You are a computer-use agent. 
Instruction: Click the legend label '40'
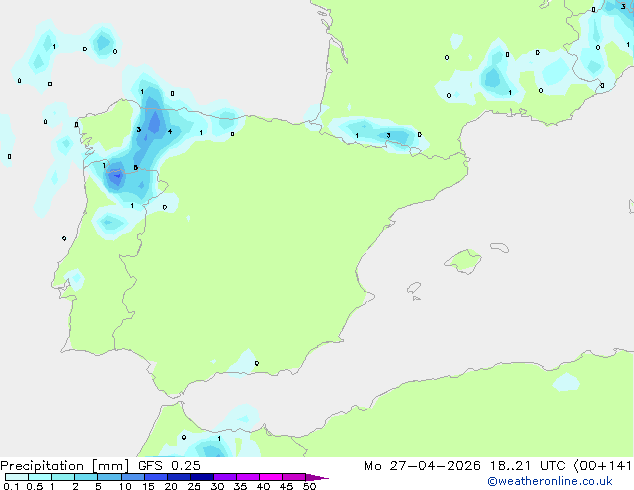[263, 486]
